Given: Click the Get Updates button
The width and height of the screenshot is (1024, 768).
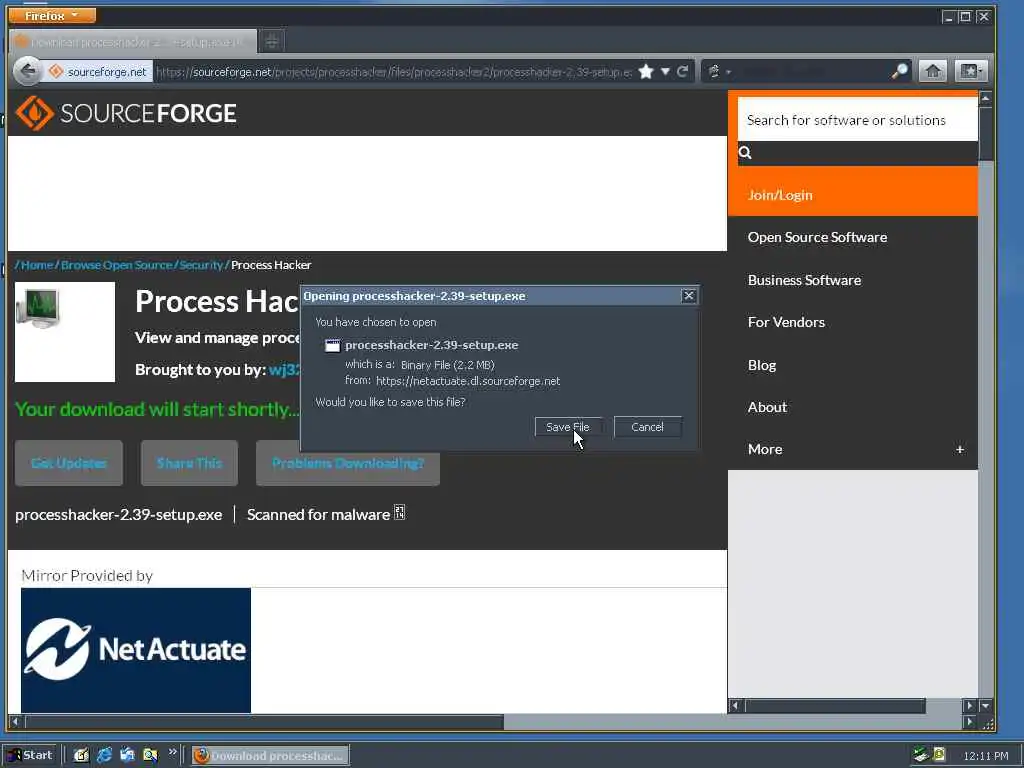Looking at the screenshot, I should click(69, 463).
